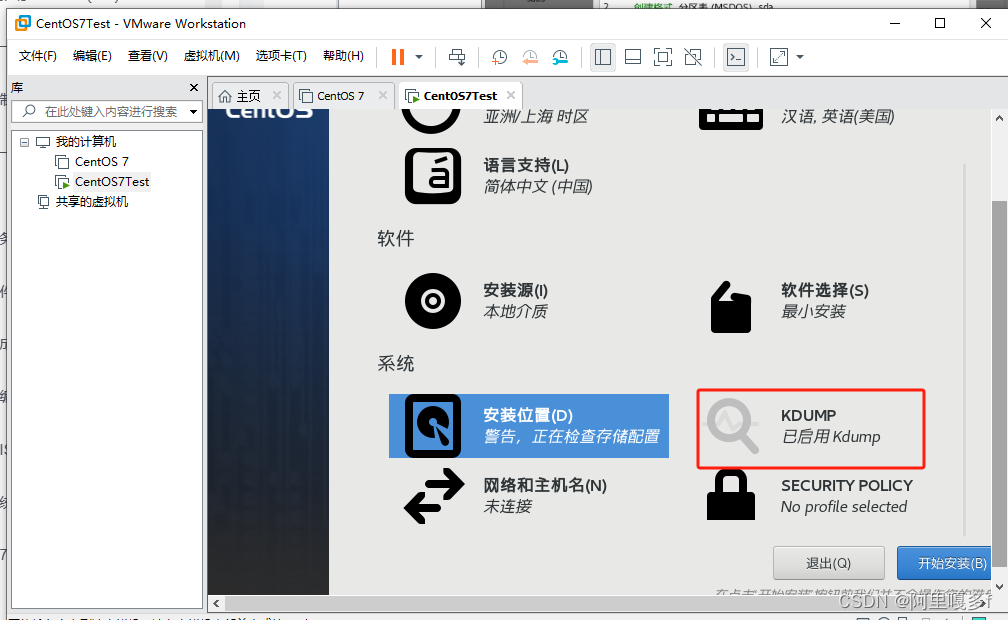Open the KDUMP configuration in the installer
1008x620 pixels.
point(810,426)
